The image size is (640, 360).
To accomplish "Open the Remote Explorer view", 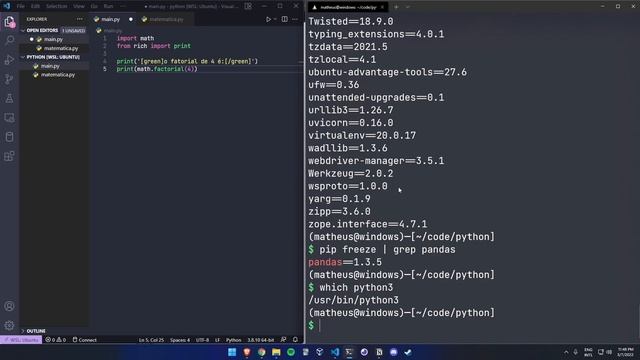I will pos(9,118).
